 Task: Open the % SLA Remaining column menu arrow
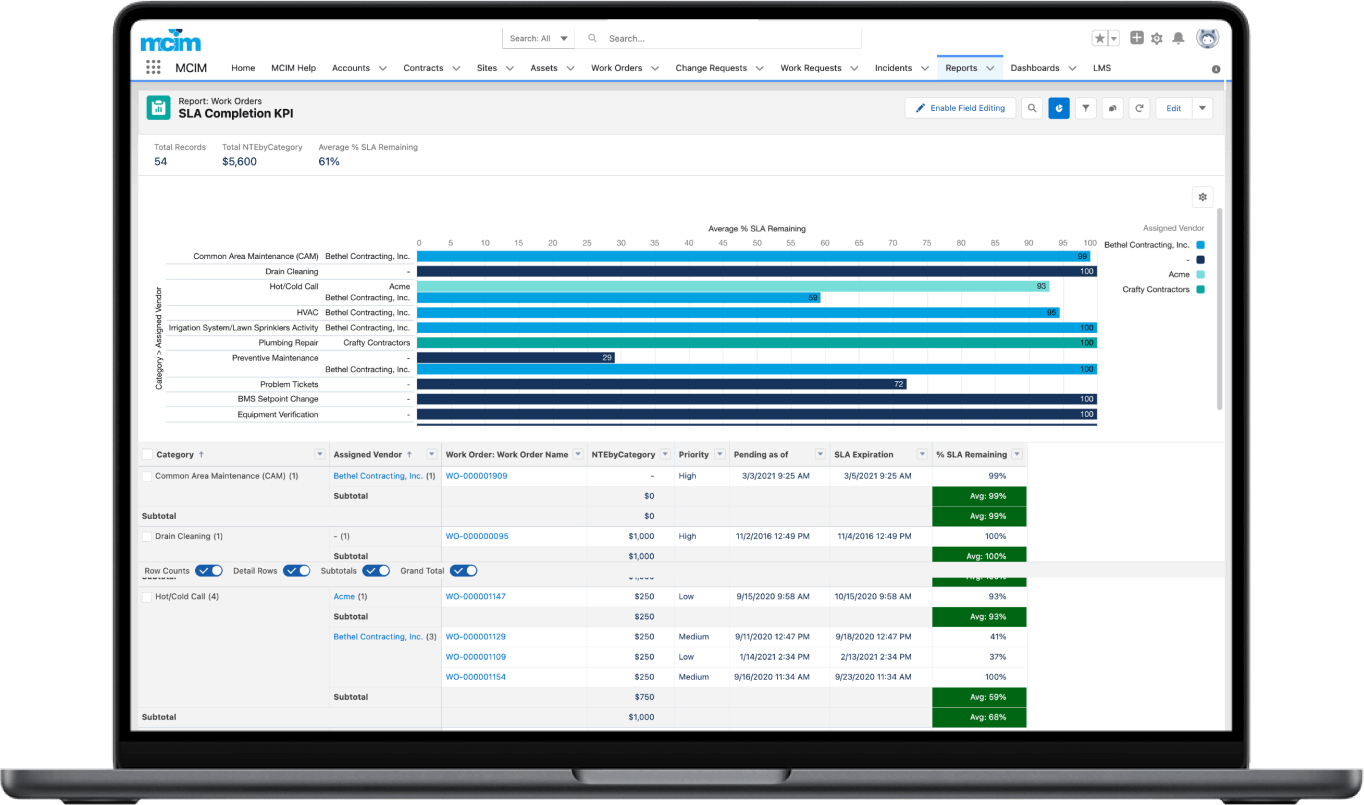coord(1017,454)
